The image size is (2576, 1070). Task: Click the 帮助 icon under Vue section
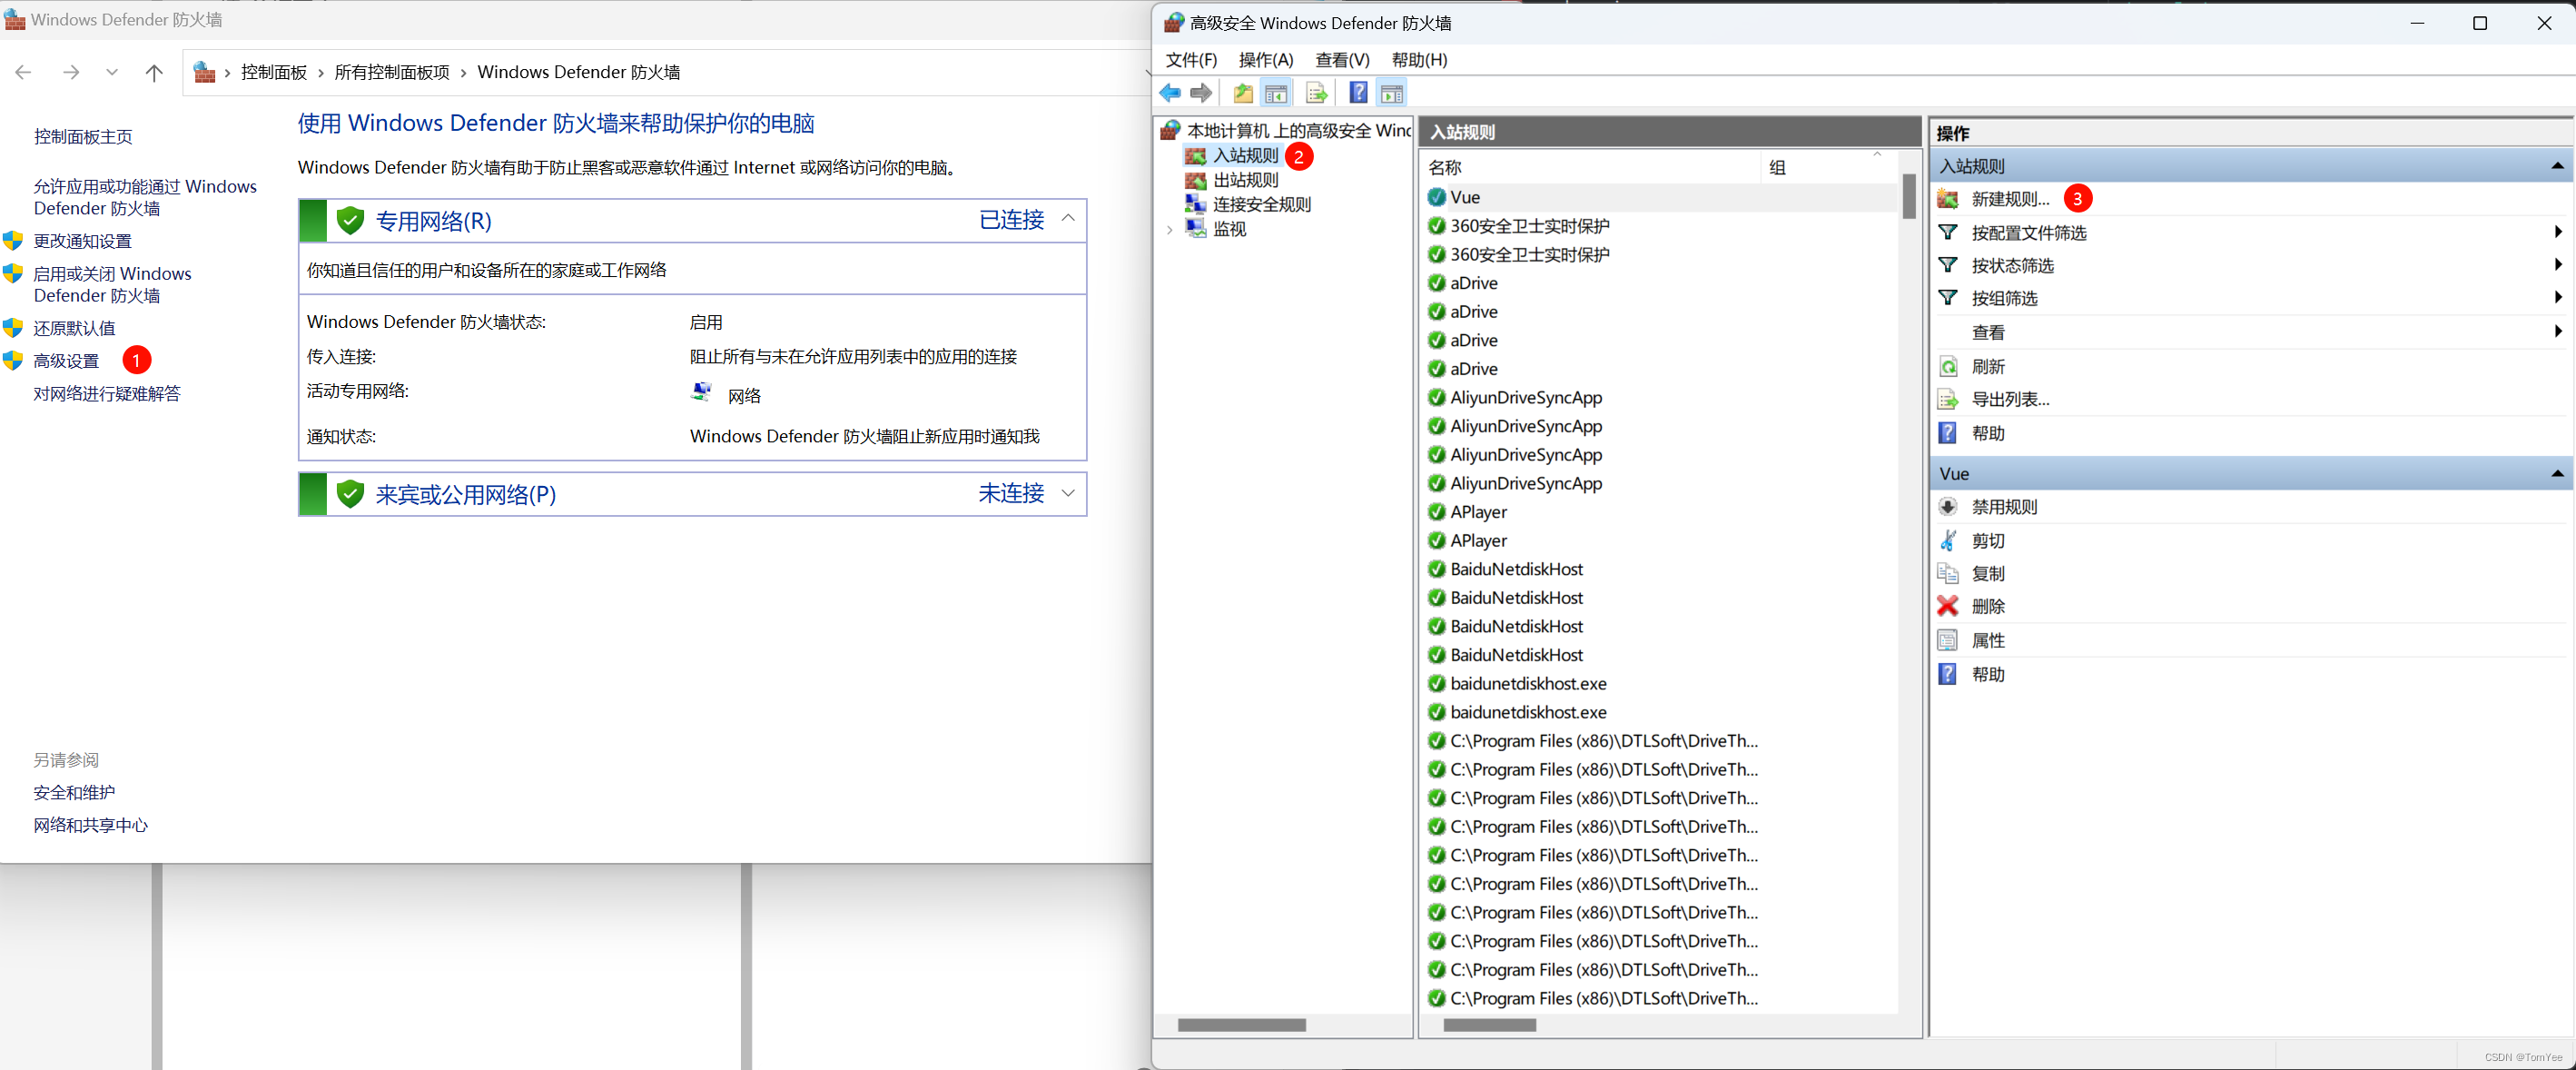pos(1948,674)
